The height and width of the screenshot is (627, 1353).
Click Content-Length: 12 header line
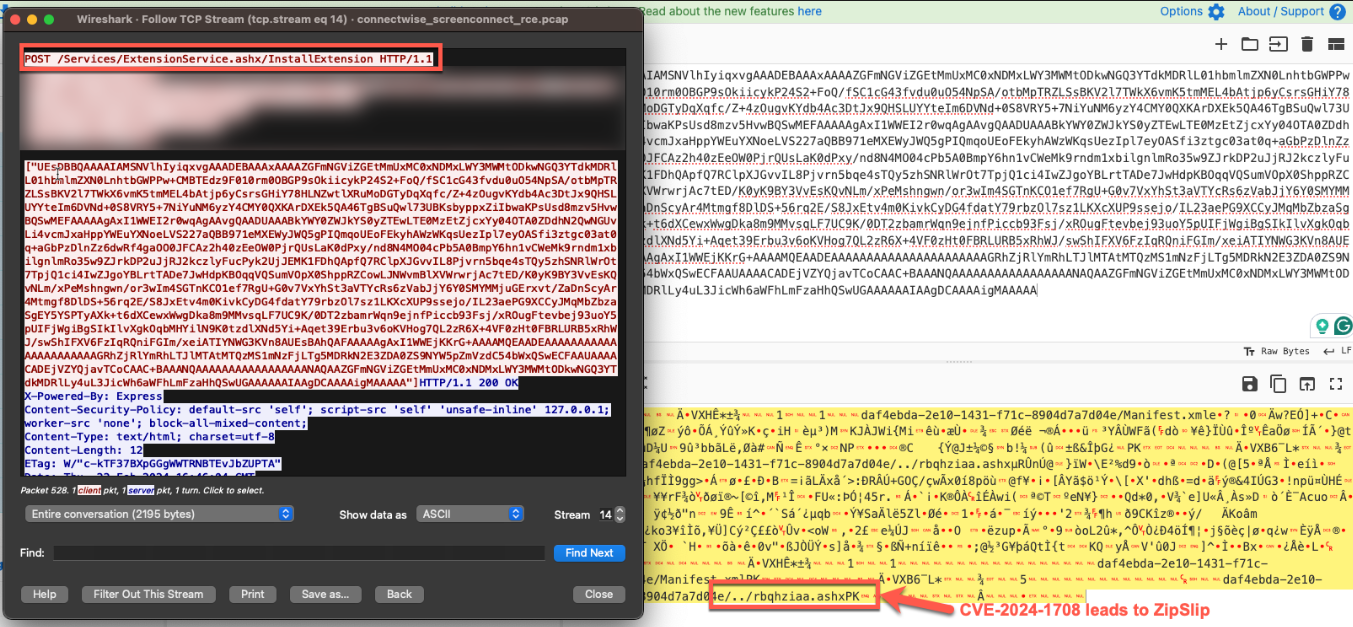85,450
